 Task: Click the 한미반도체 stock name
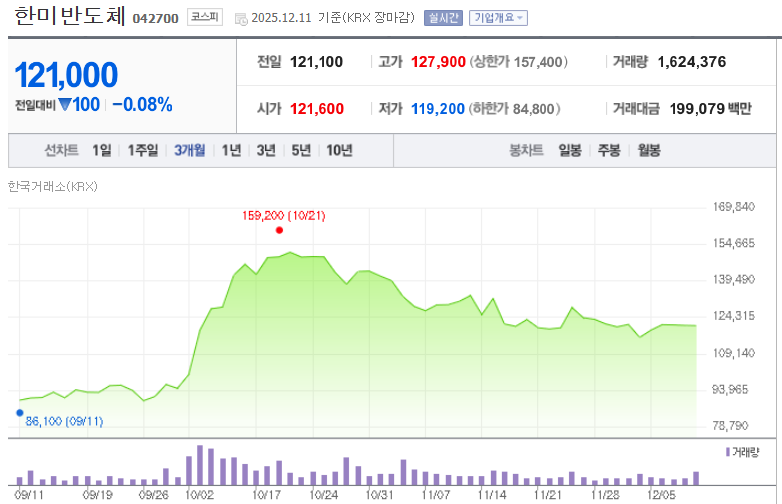tap(70, 15)
